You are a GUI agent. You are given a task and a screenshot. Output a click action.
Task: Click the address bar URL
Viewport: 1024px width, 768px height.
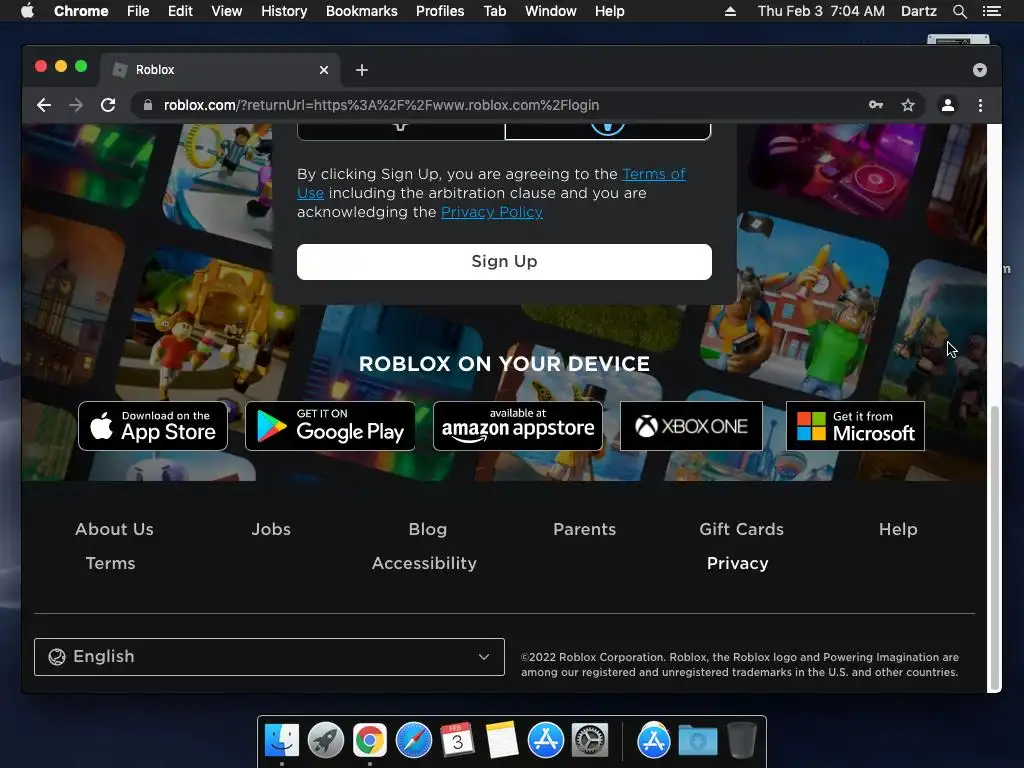click(381, 105)
